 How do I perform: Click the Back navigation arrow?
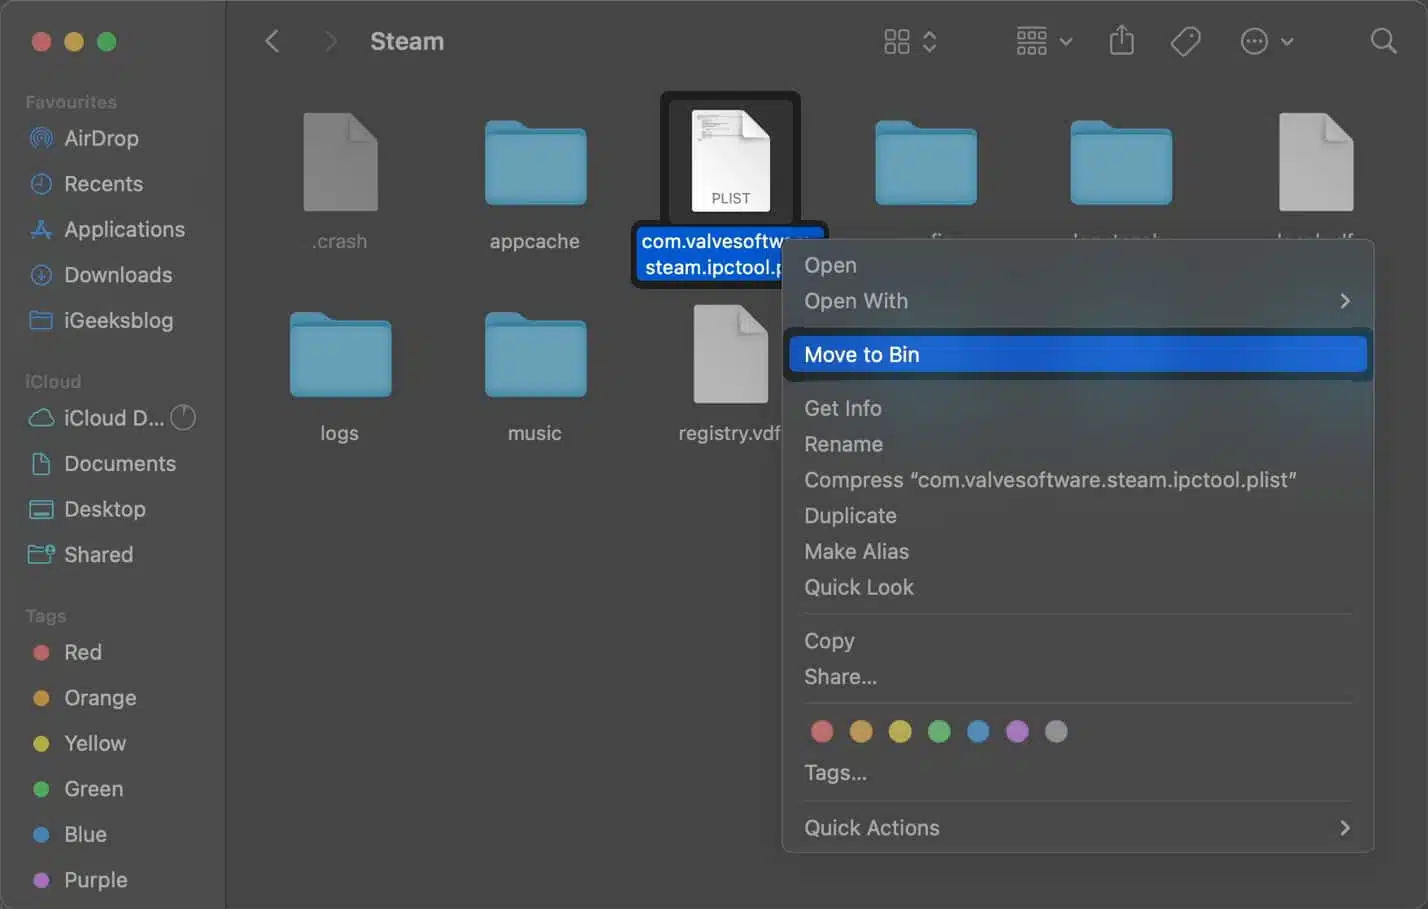(x=272, y=41)
